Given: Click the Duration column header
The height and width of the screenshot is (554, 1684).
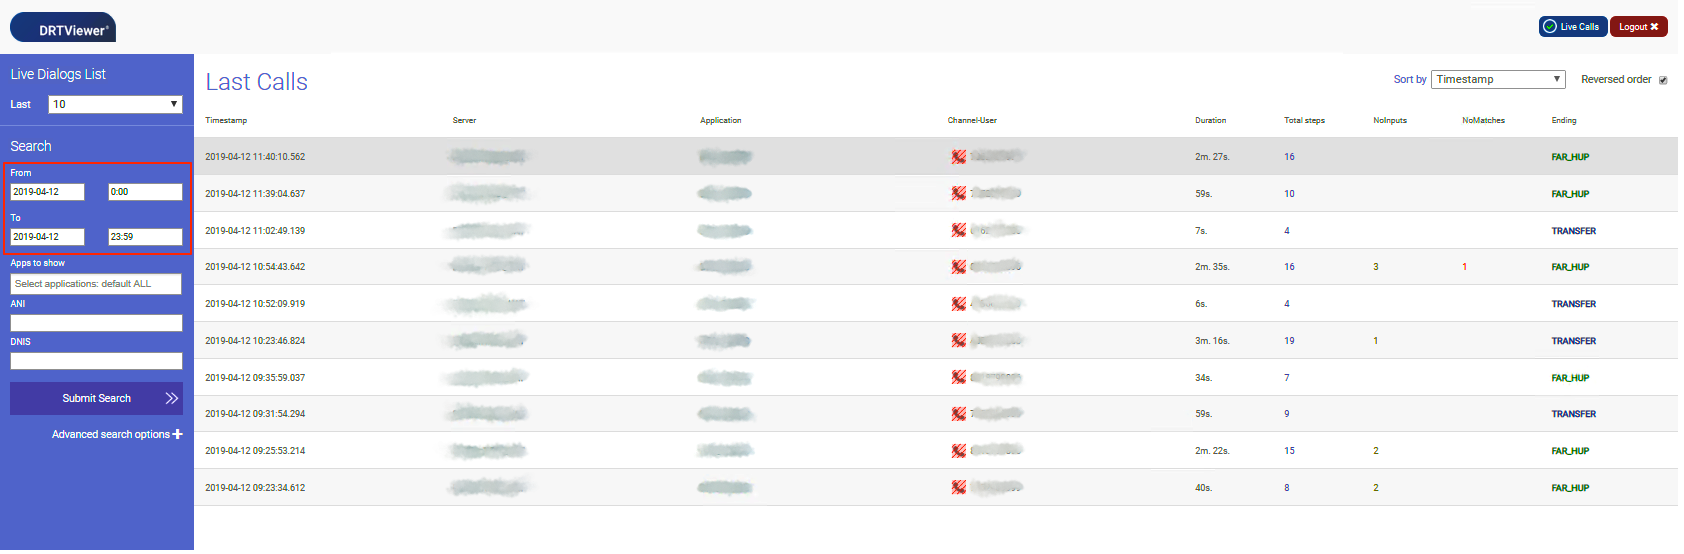Looking at the screenshot, I should coord(1210,120).
